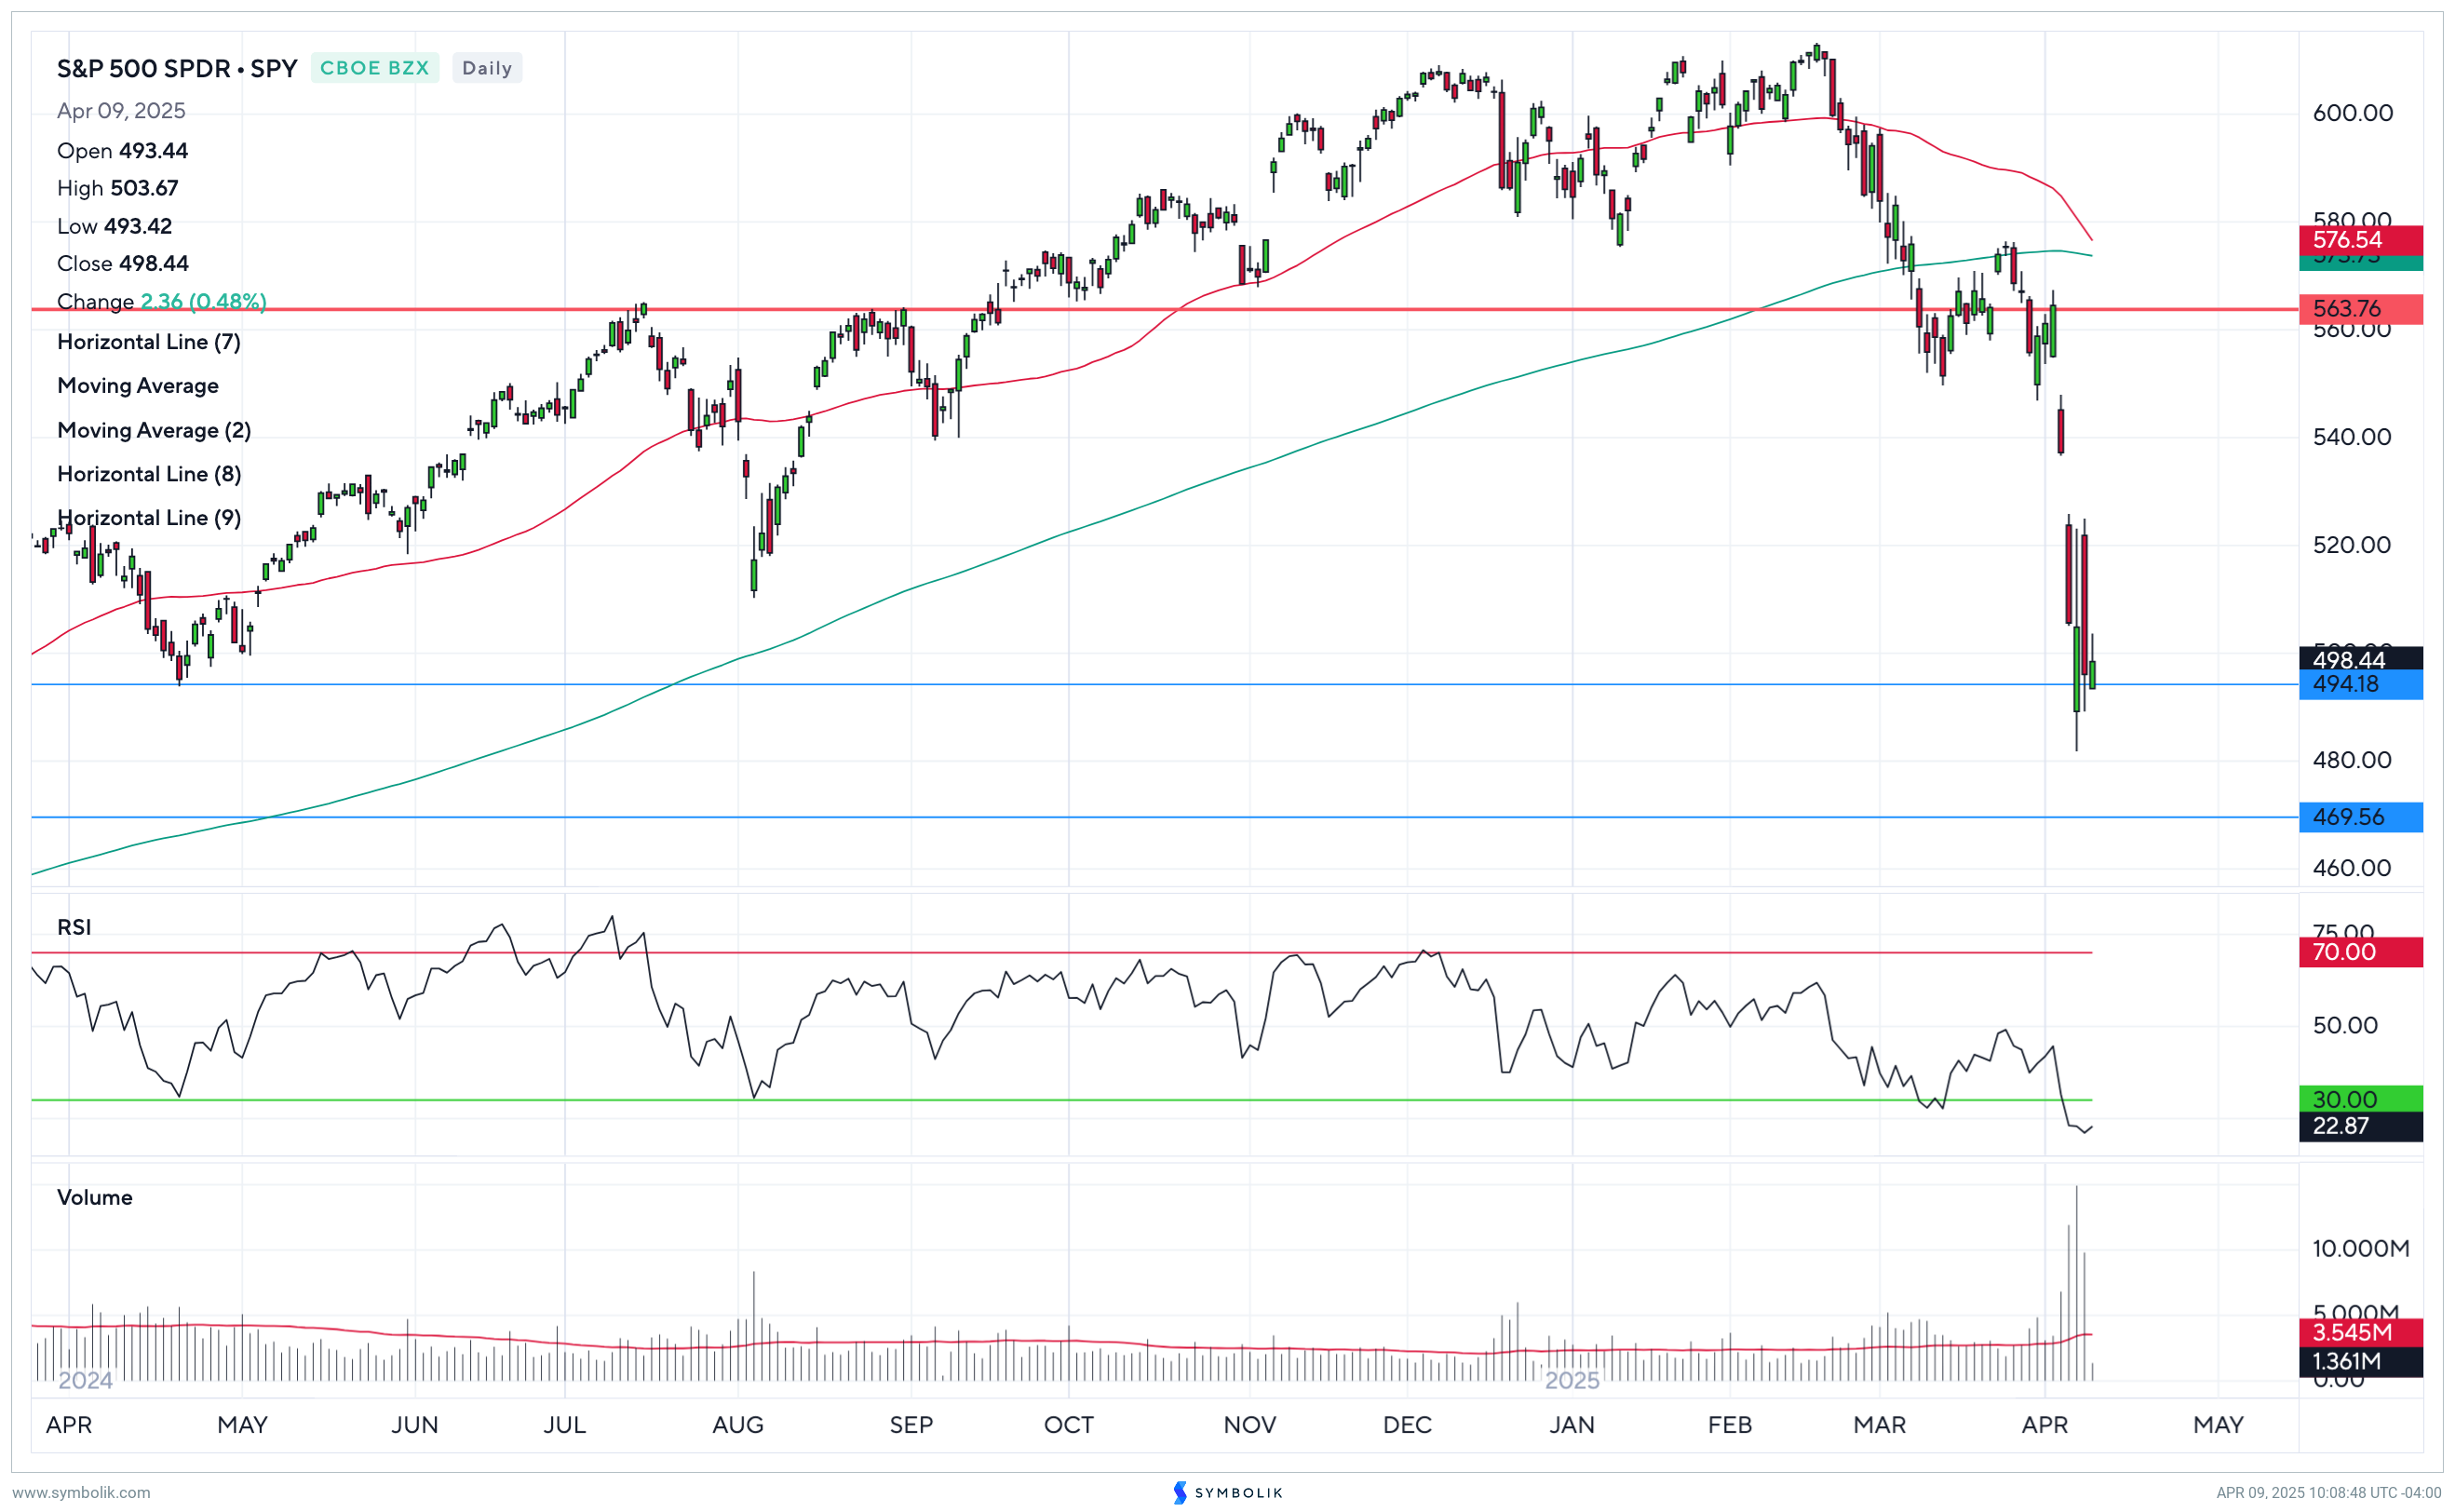The image size is (2455, 1512).
Task: Click the RSI panel label
Action: tap(74, 927)
